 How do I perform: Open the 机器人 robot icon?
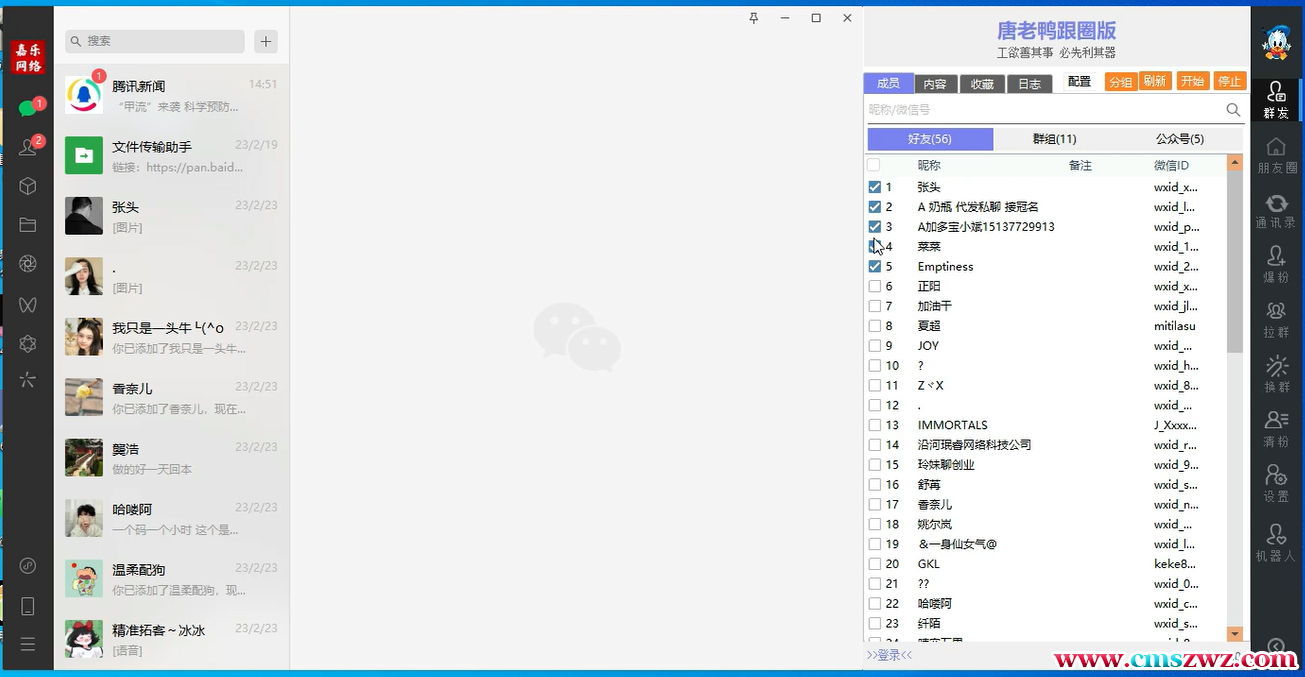(1276, 542)
